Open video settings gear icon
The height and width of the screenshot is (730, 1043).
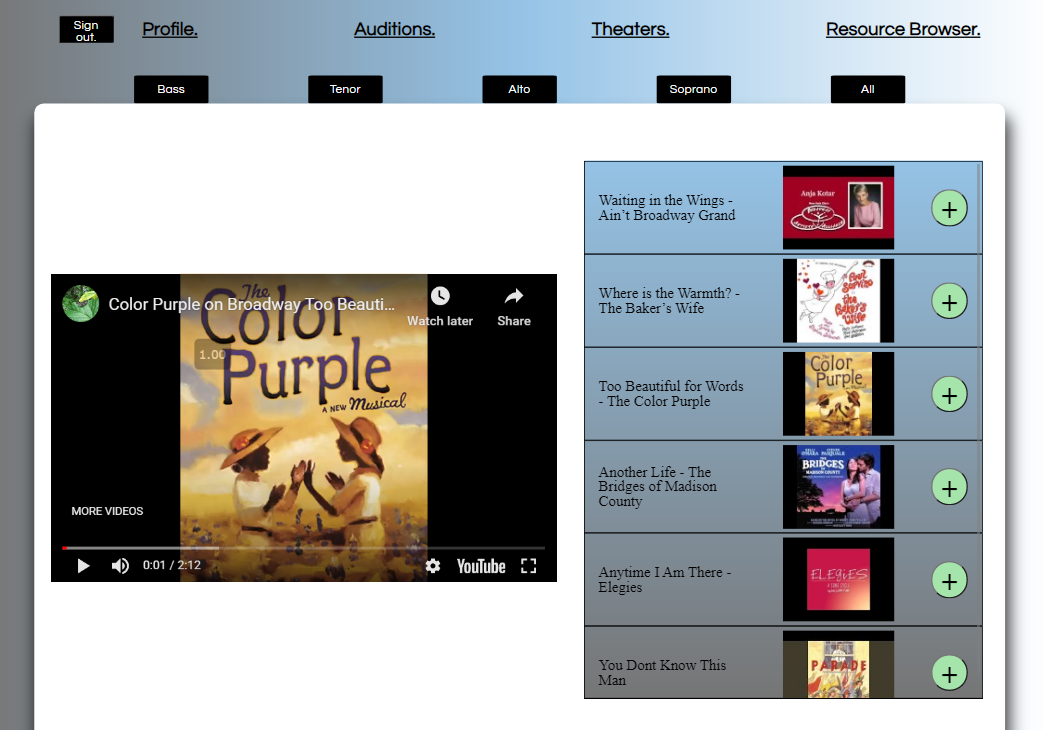(432, 566)
